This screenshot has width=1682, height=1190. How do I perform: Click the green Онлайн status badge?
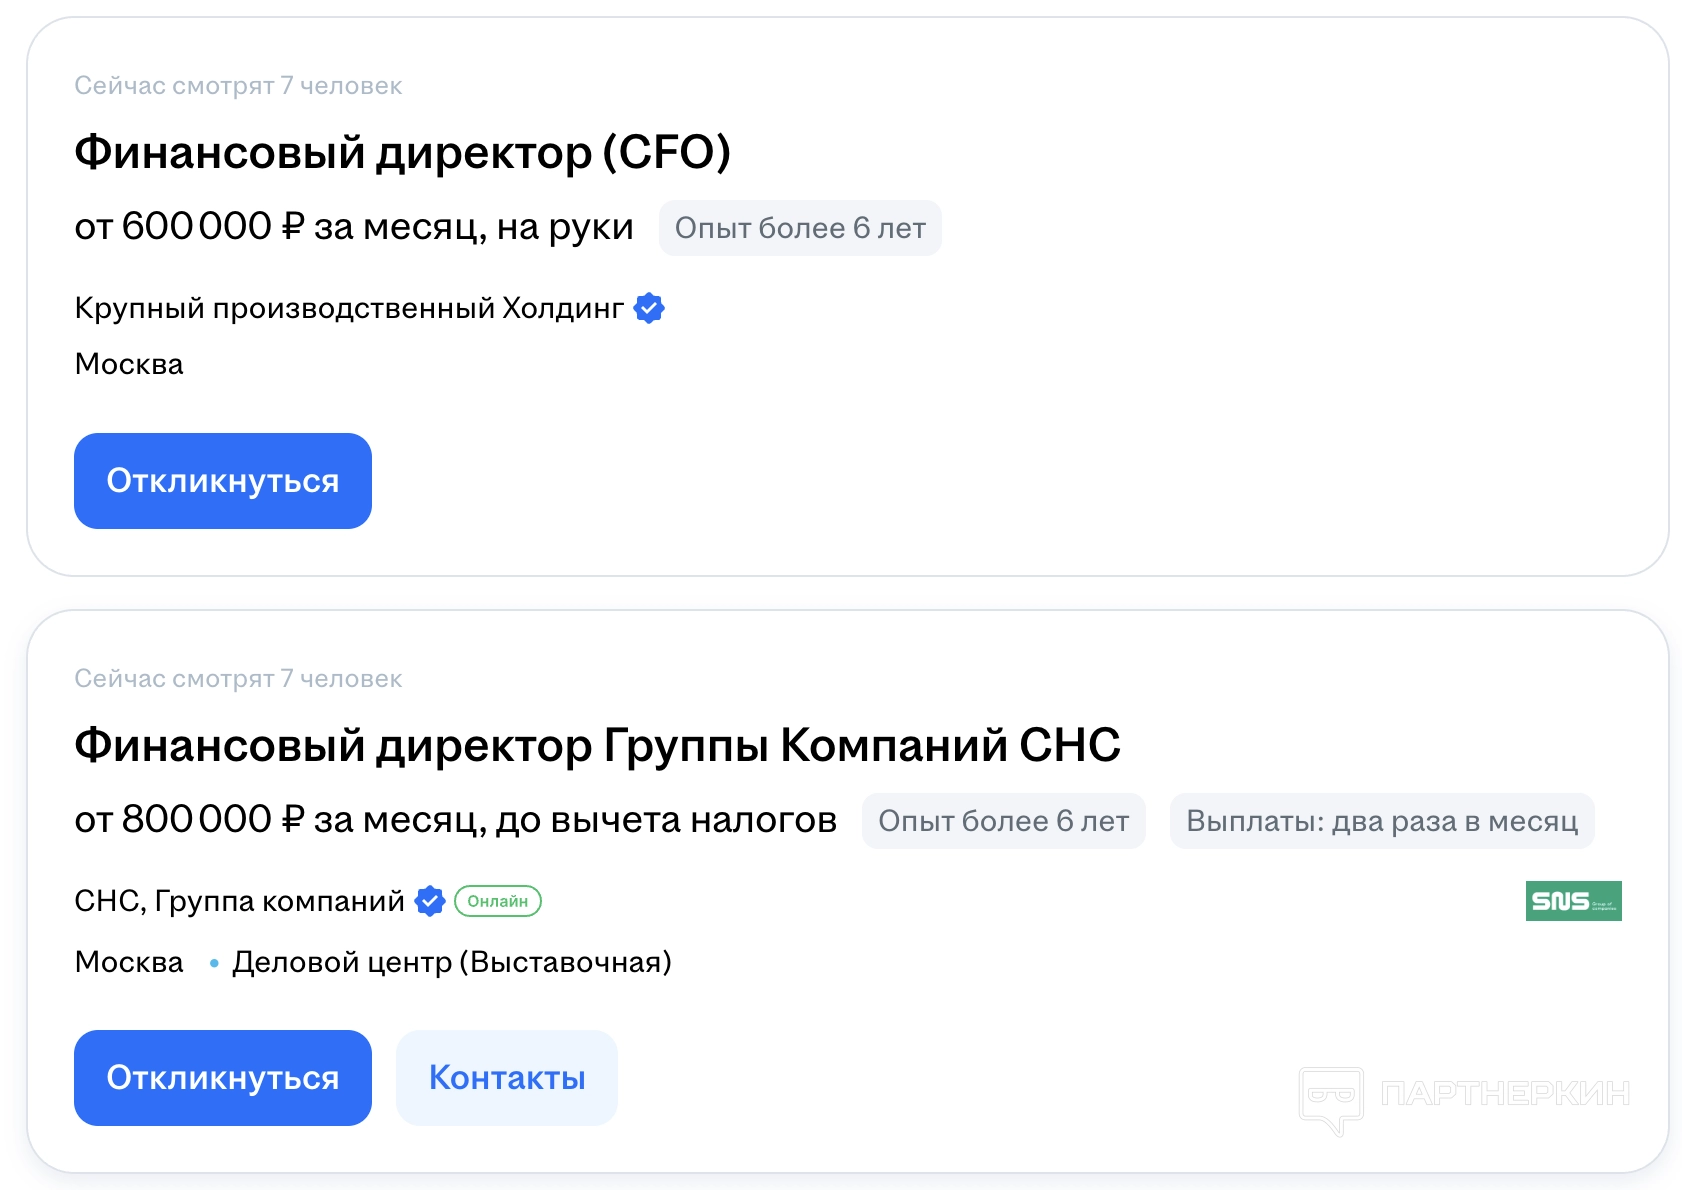(x=498, y=901)
